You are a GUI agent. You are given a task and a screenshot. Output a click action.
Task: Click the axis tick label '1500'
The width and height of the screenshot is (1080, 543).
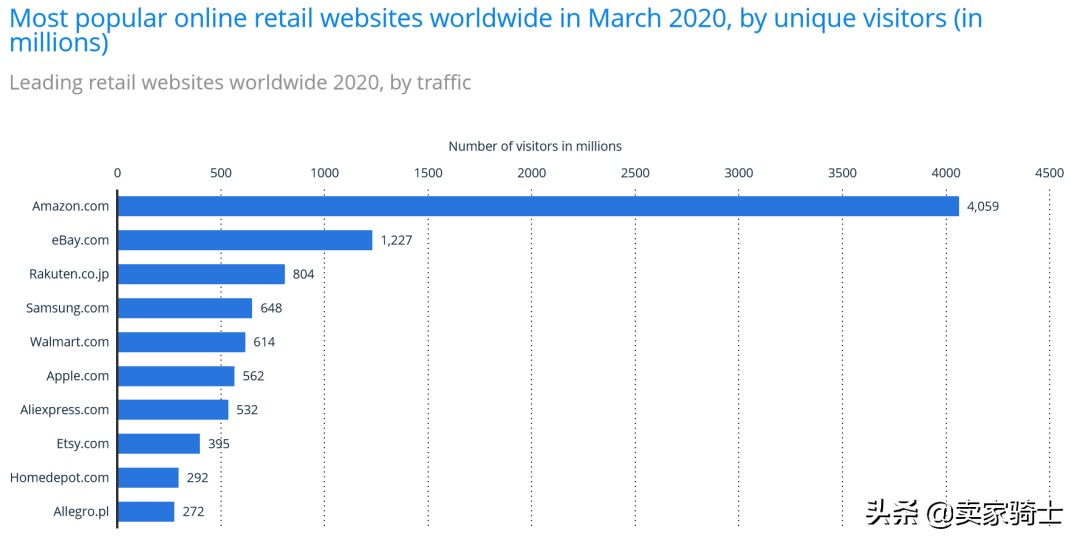pos(428,173)
